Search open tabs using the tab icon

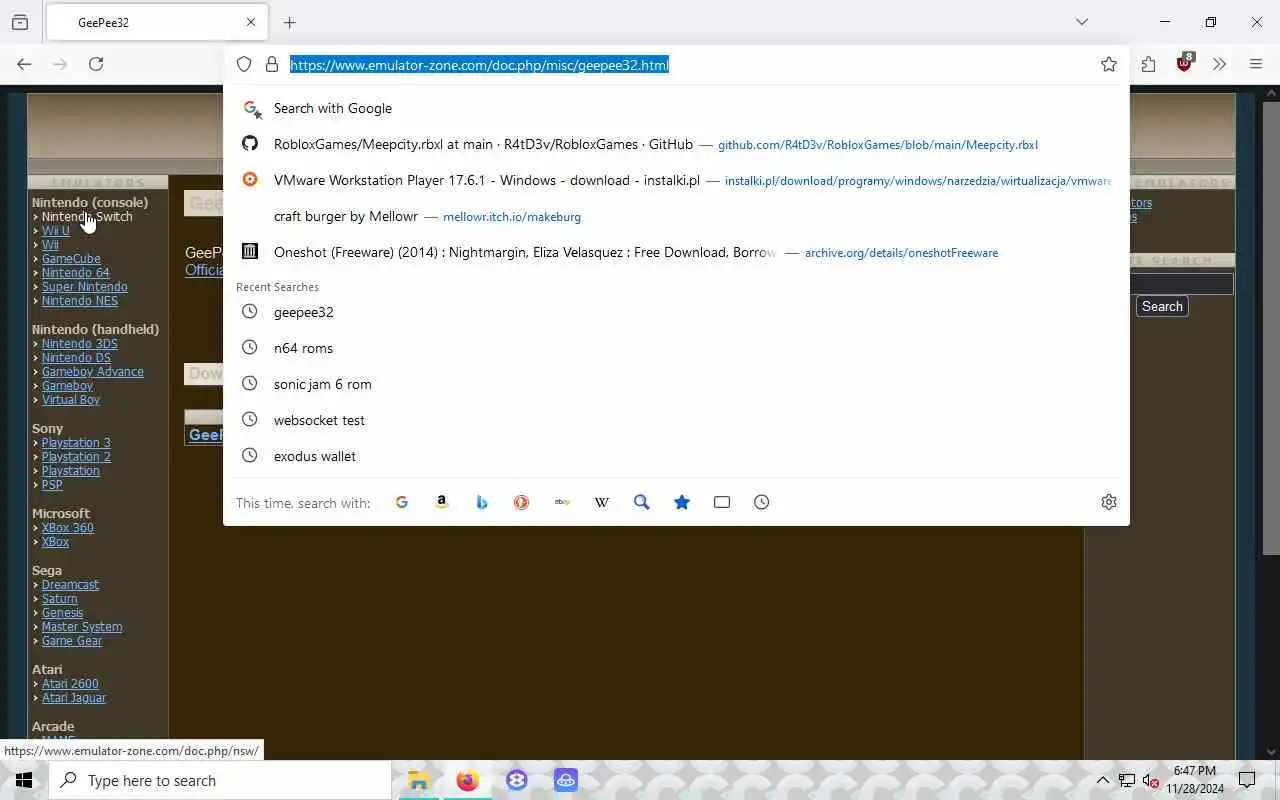[722, 502]
